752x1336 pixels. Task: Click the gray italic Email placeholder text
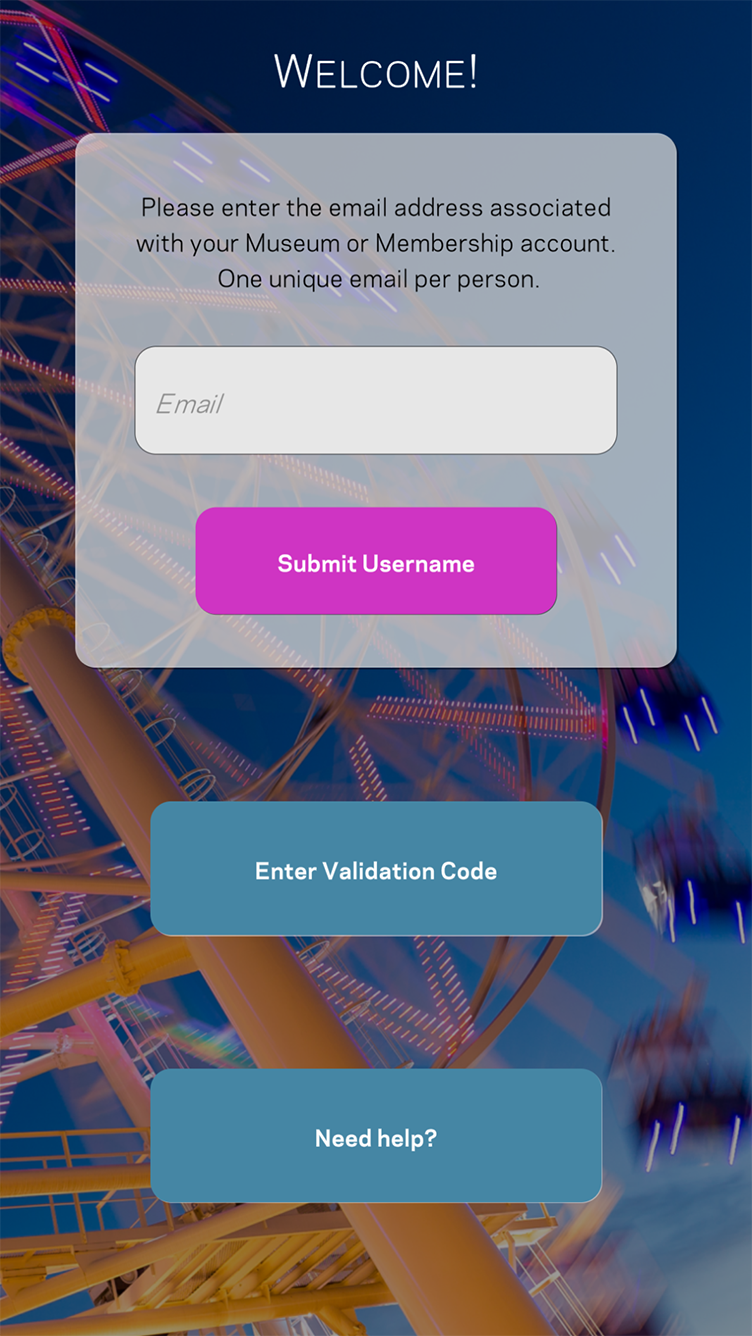click(x=189, y=404)
